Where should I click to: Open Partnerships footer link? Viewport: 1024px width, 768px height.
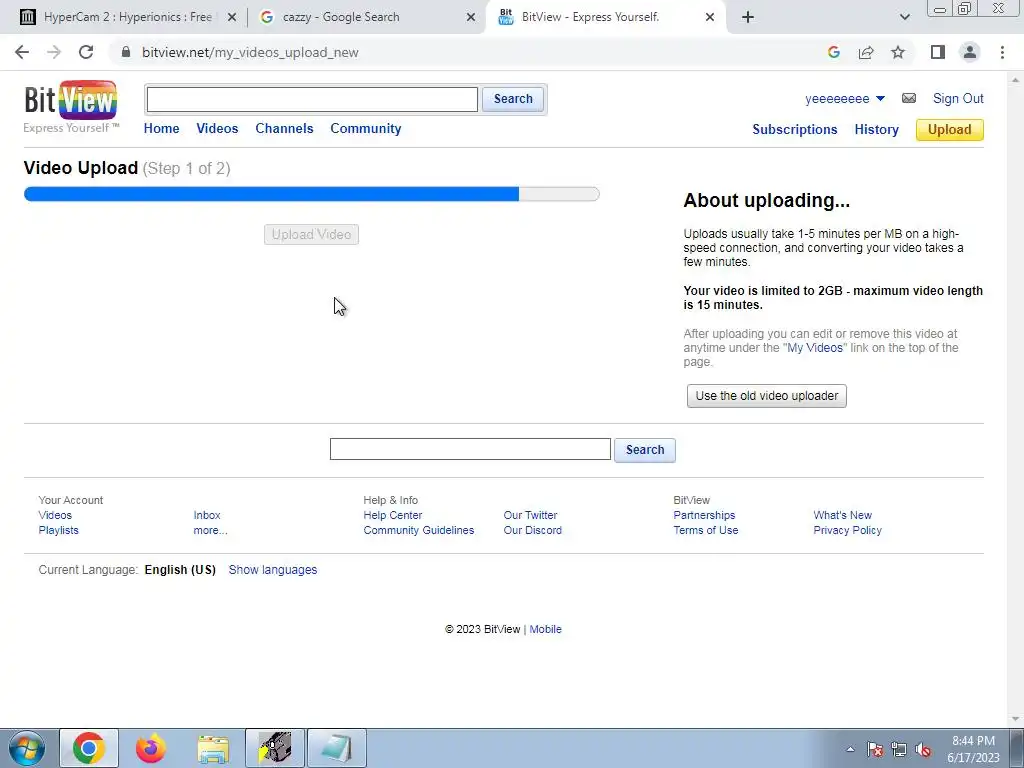pos(704,515)
